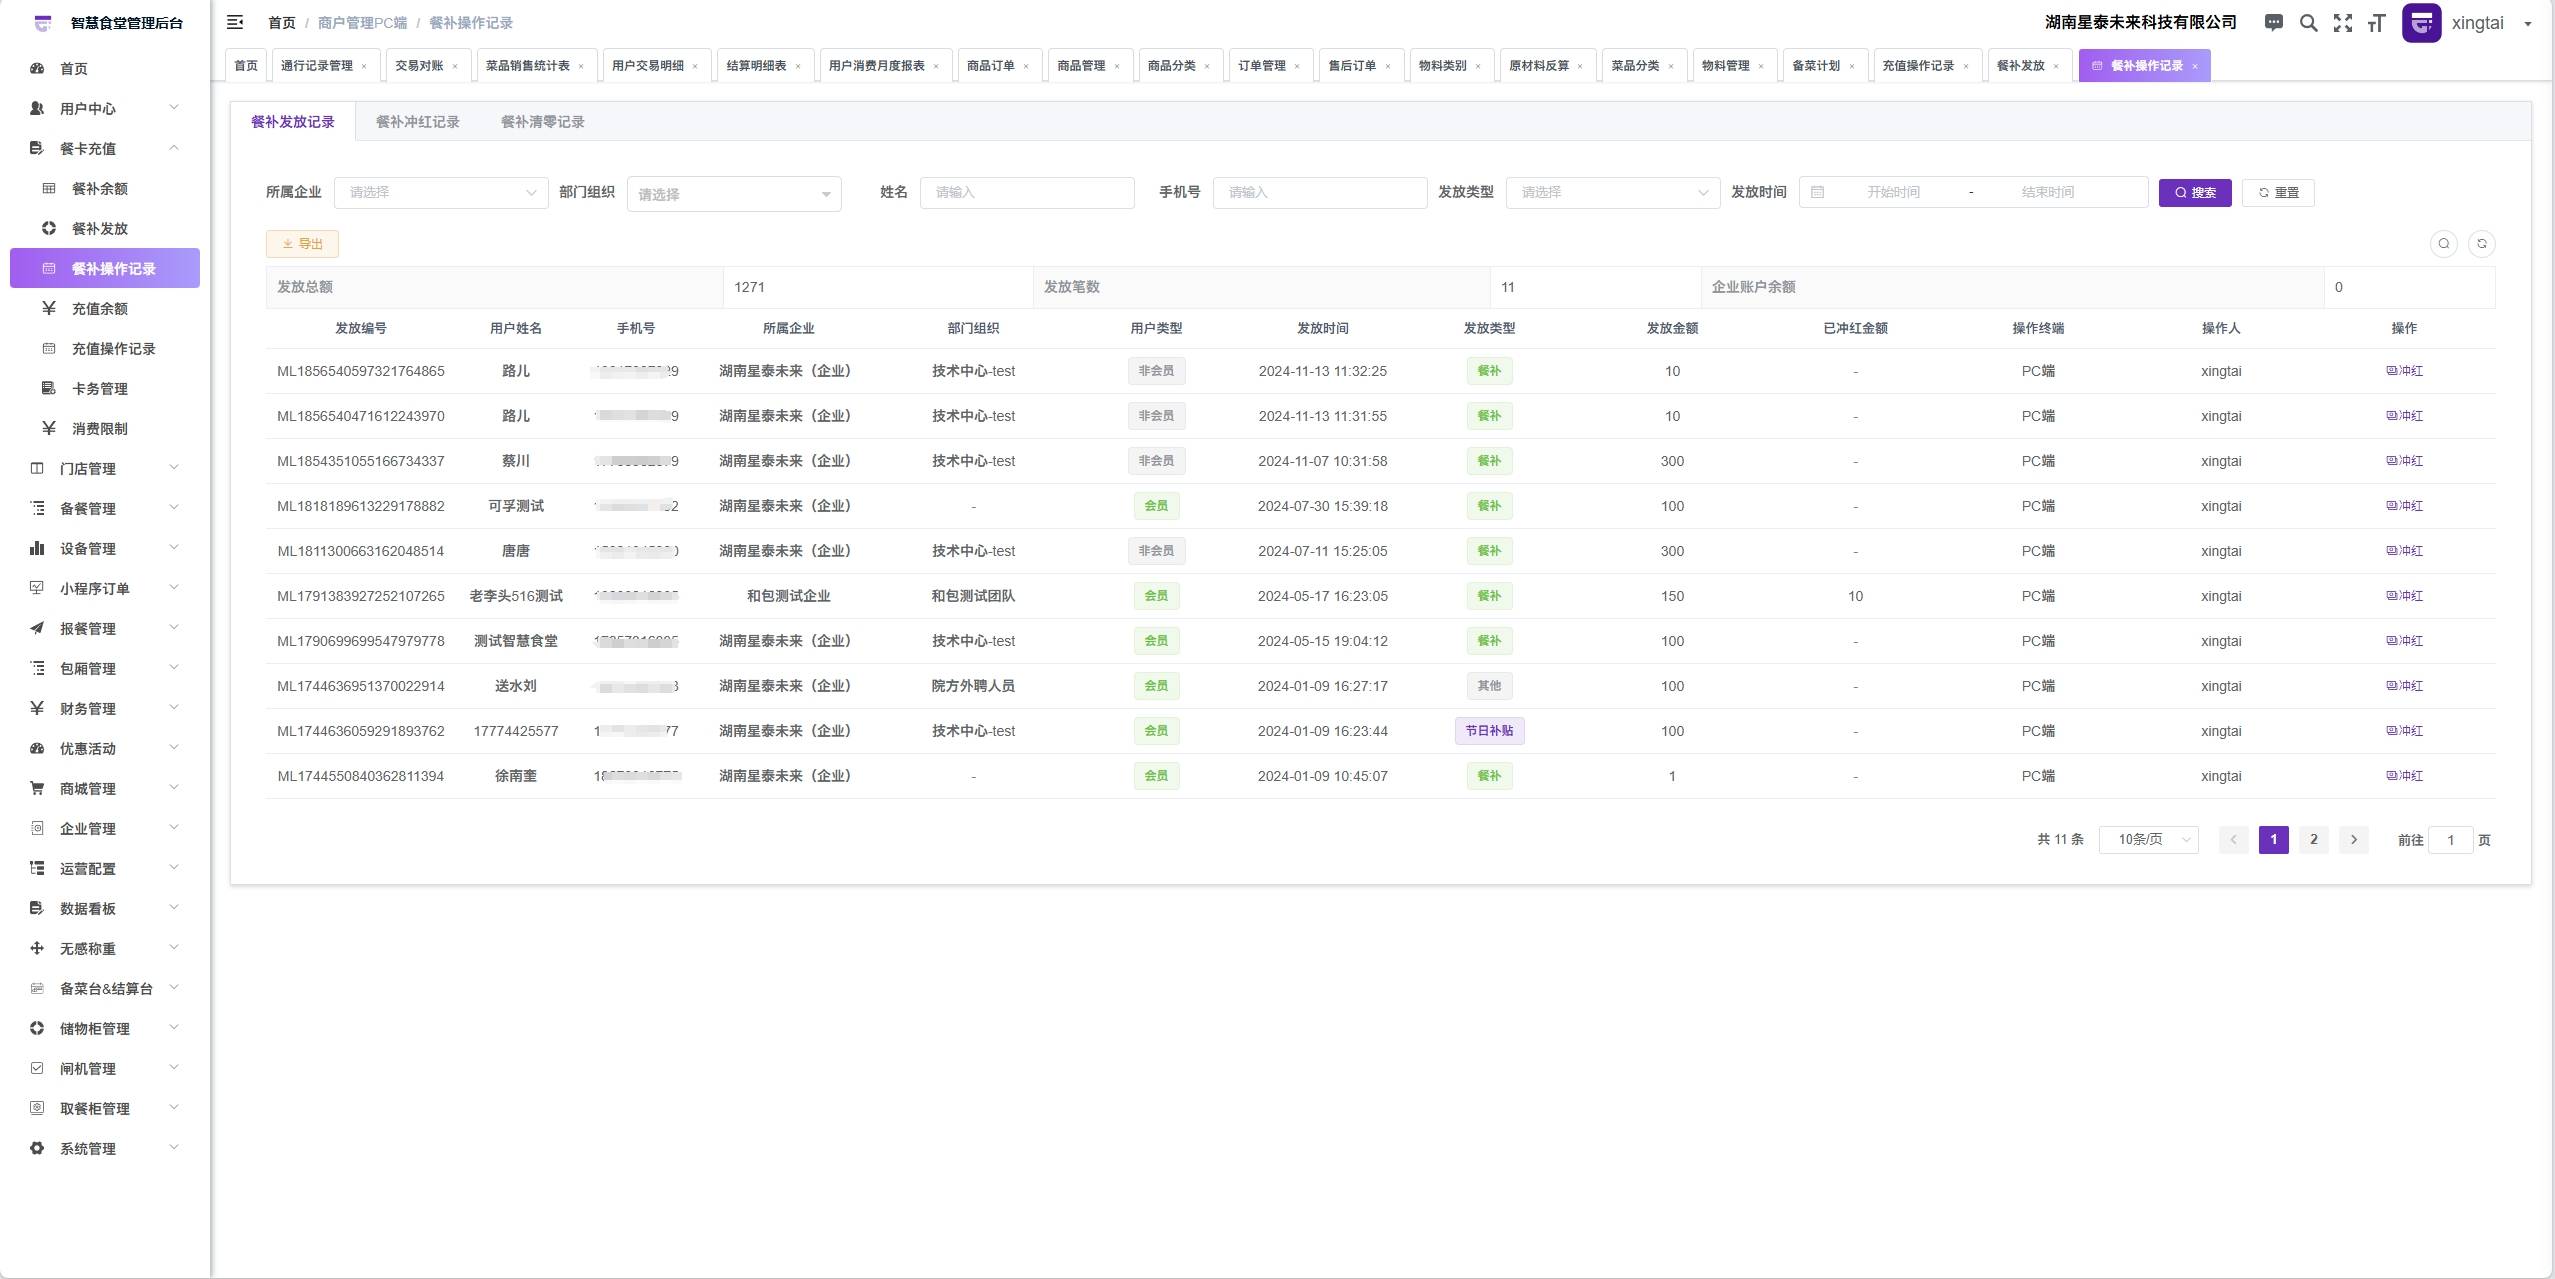This screenshot has height=1279, width=2555.
Task: Click the table search toggle circle icon
Action: [x=2444, y=243]
